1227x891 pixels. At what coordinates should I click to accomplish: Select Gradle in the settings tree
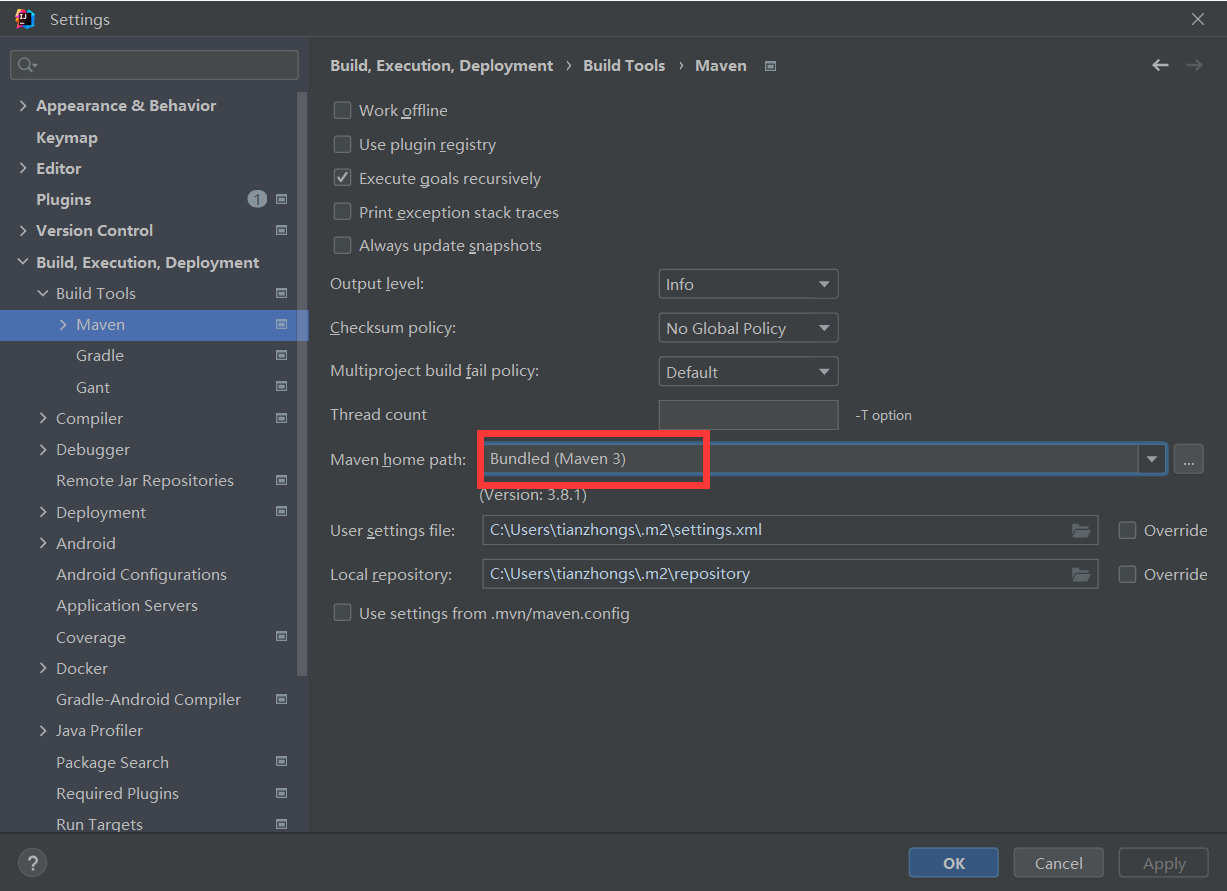pyautogui.click(x=100, y=356)
